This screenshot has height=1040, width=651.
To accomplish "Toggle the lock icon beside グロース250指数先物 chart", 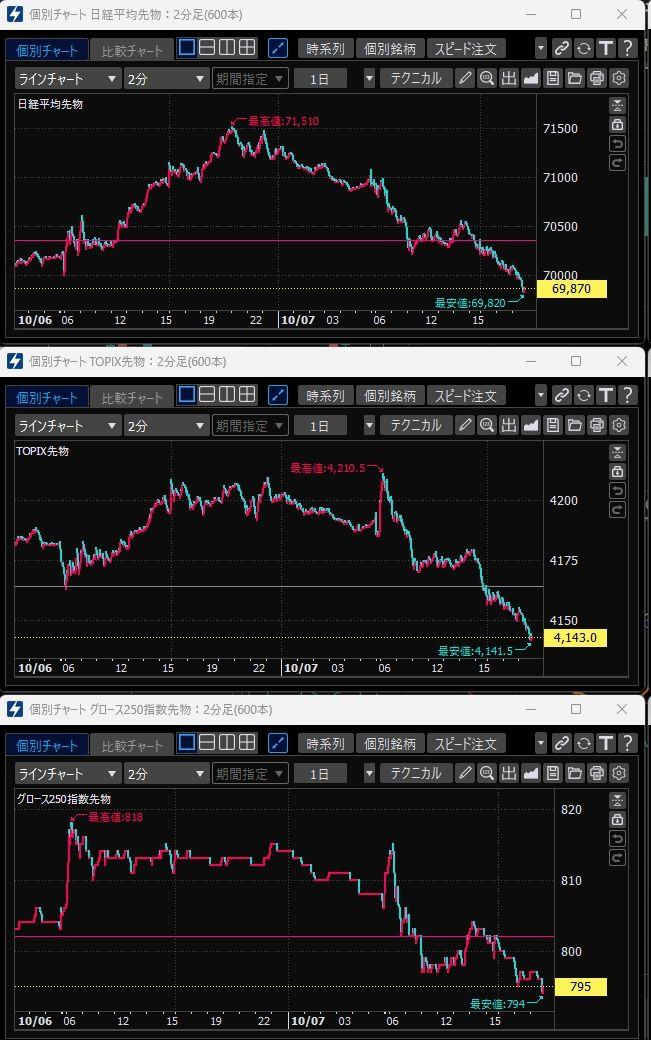I will [x=617, y=819].
